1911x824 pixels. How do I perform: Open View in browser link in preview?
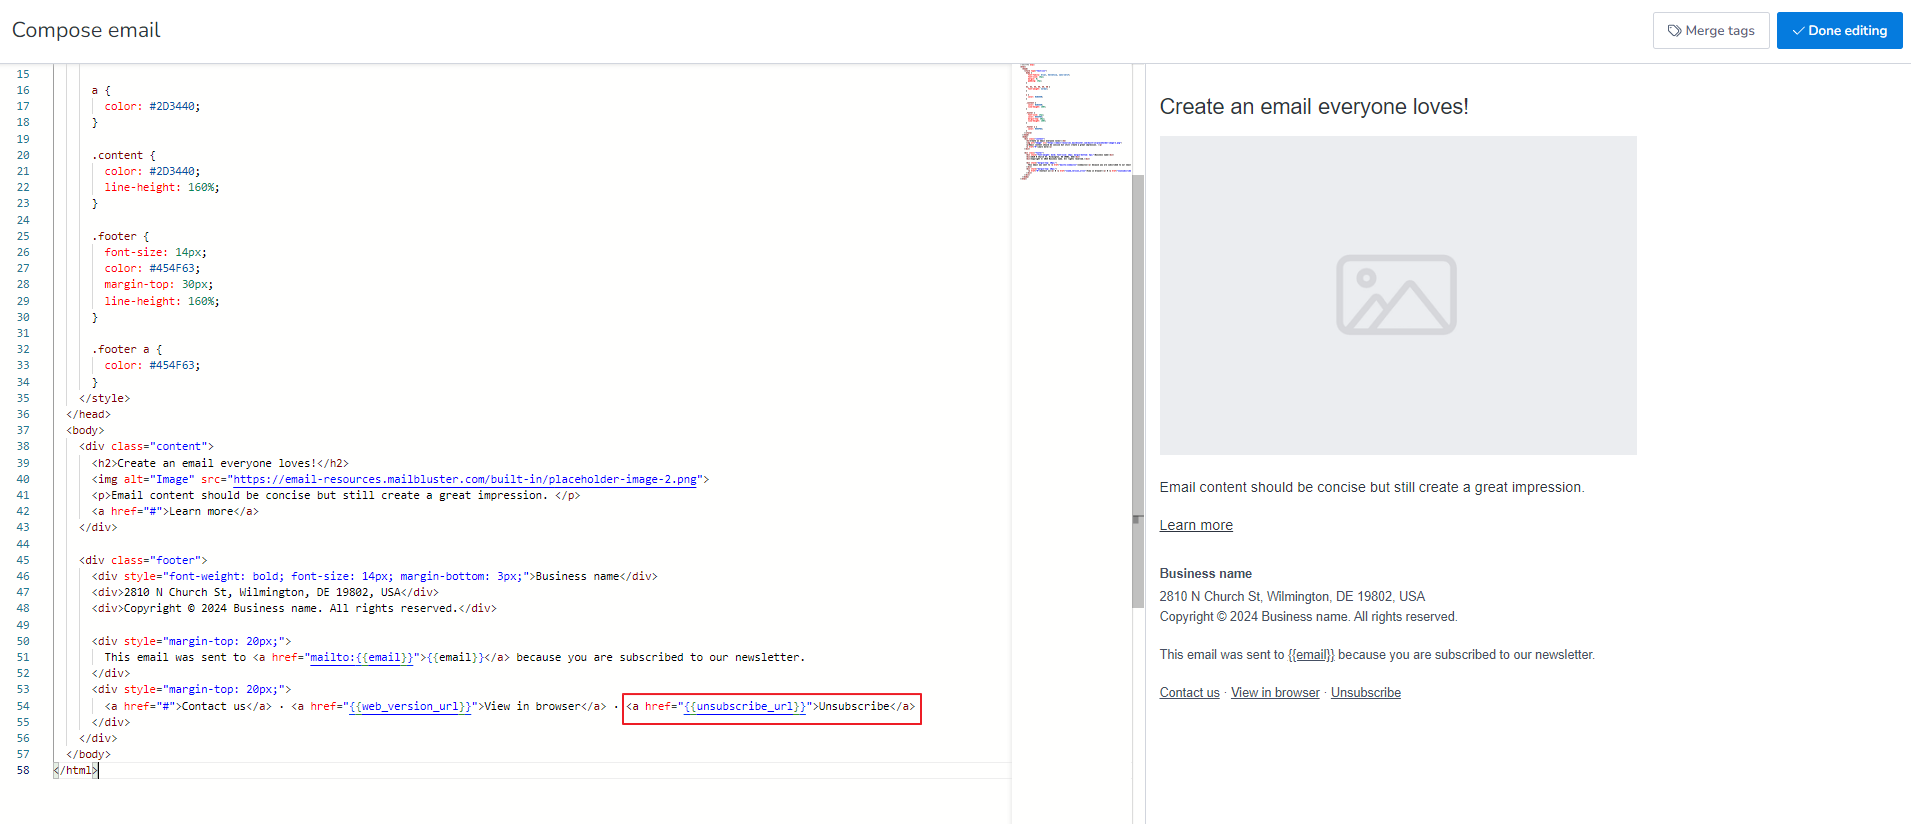[1275, 692]
